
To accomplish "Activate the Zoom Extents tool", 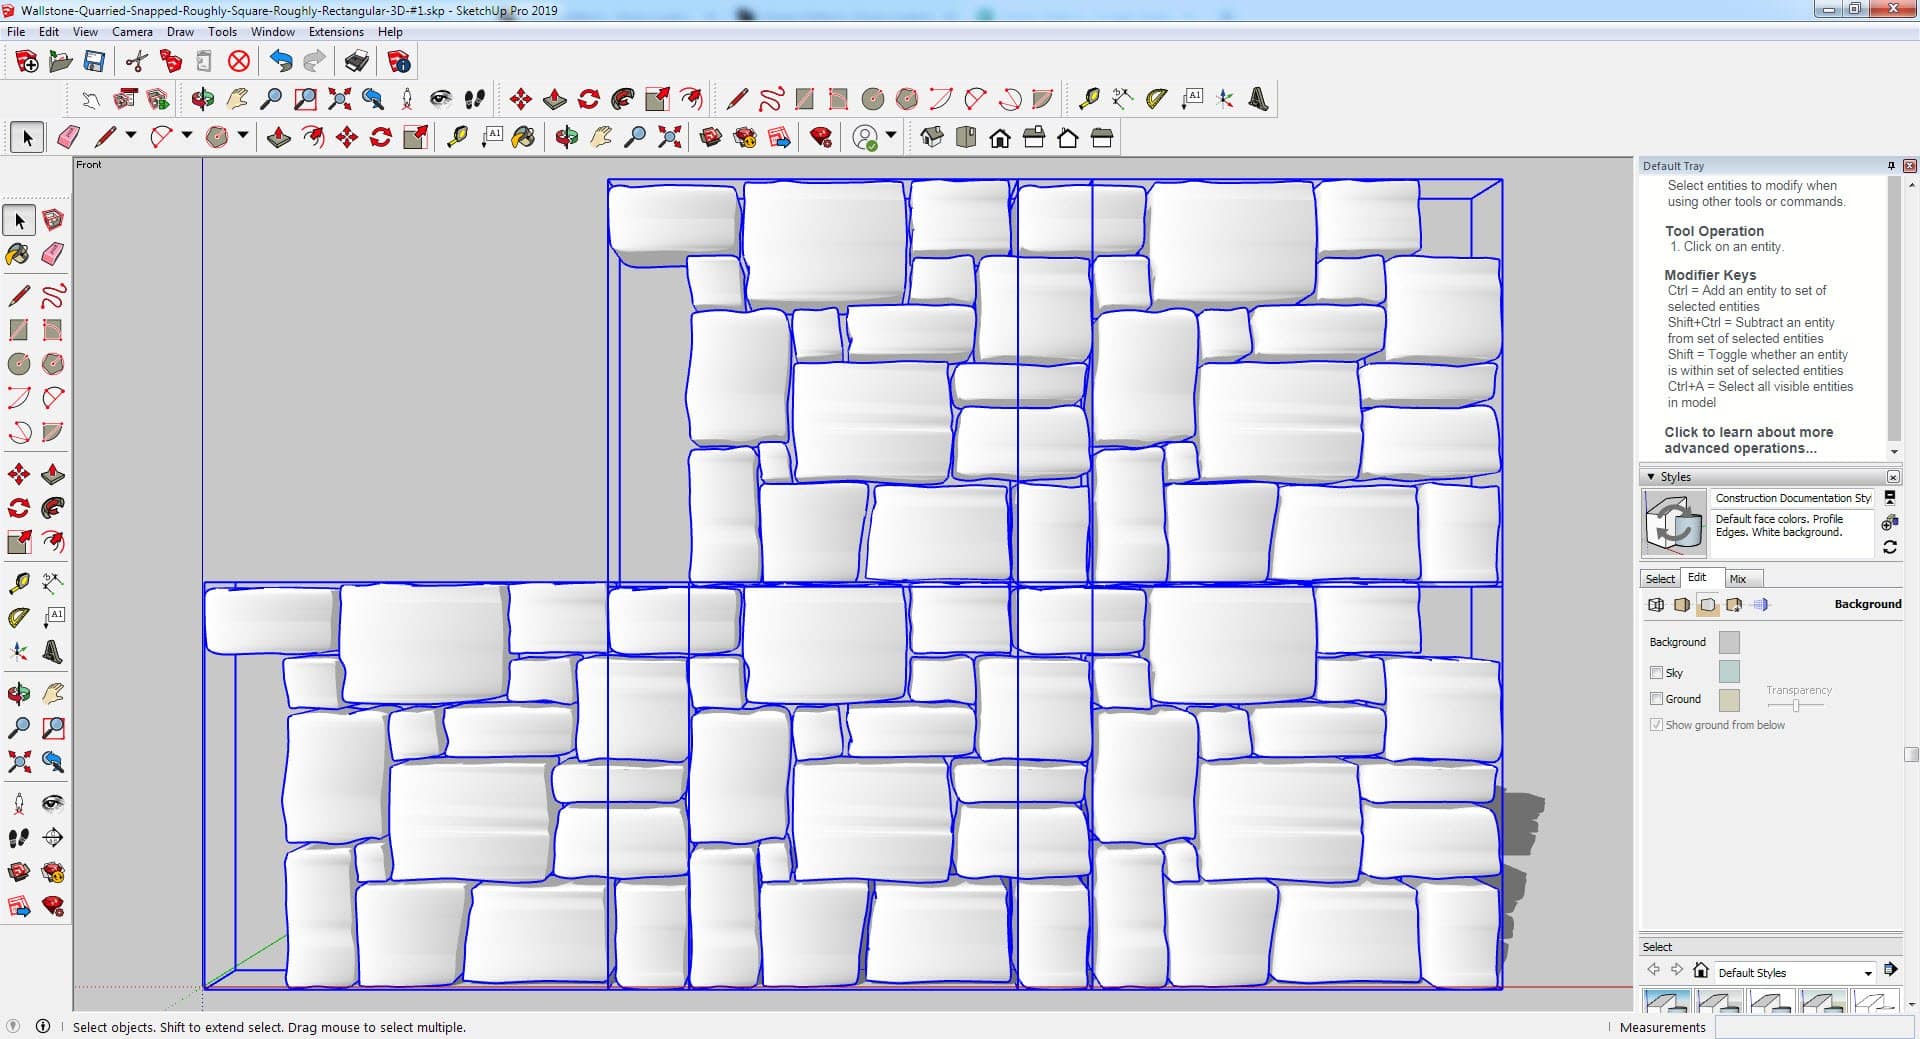I will click(339, 99).
